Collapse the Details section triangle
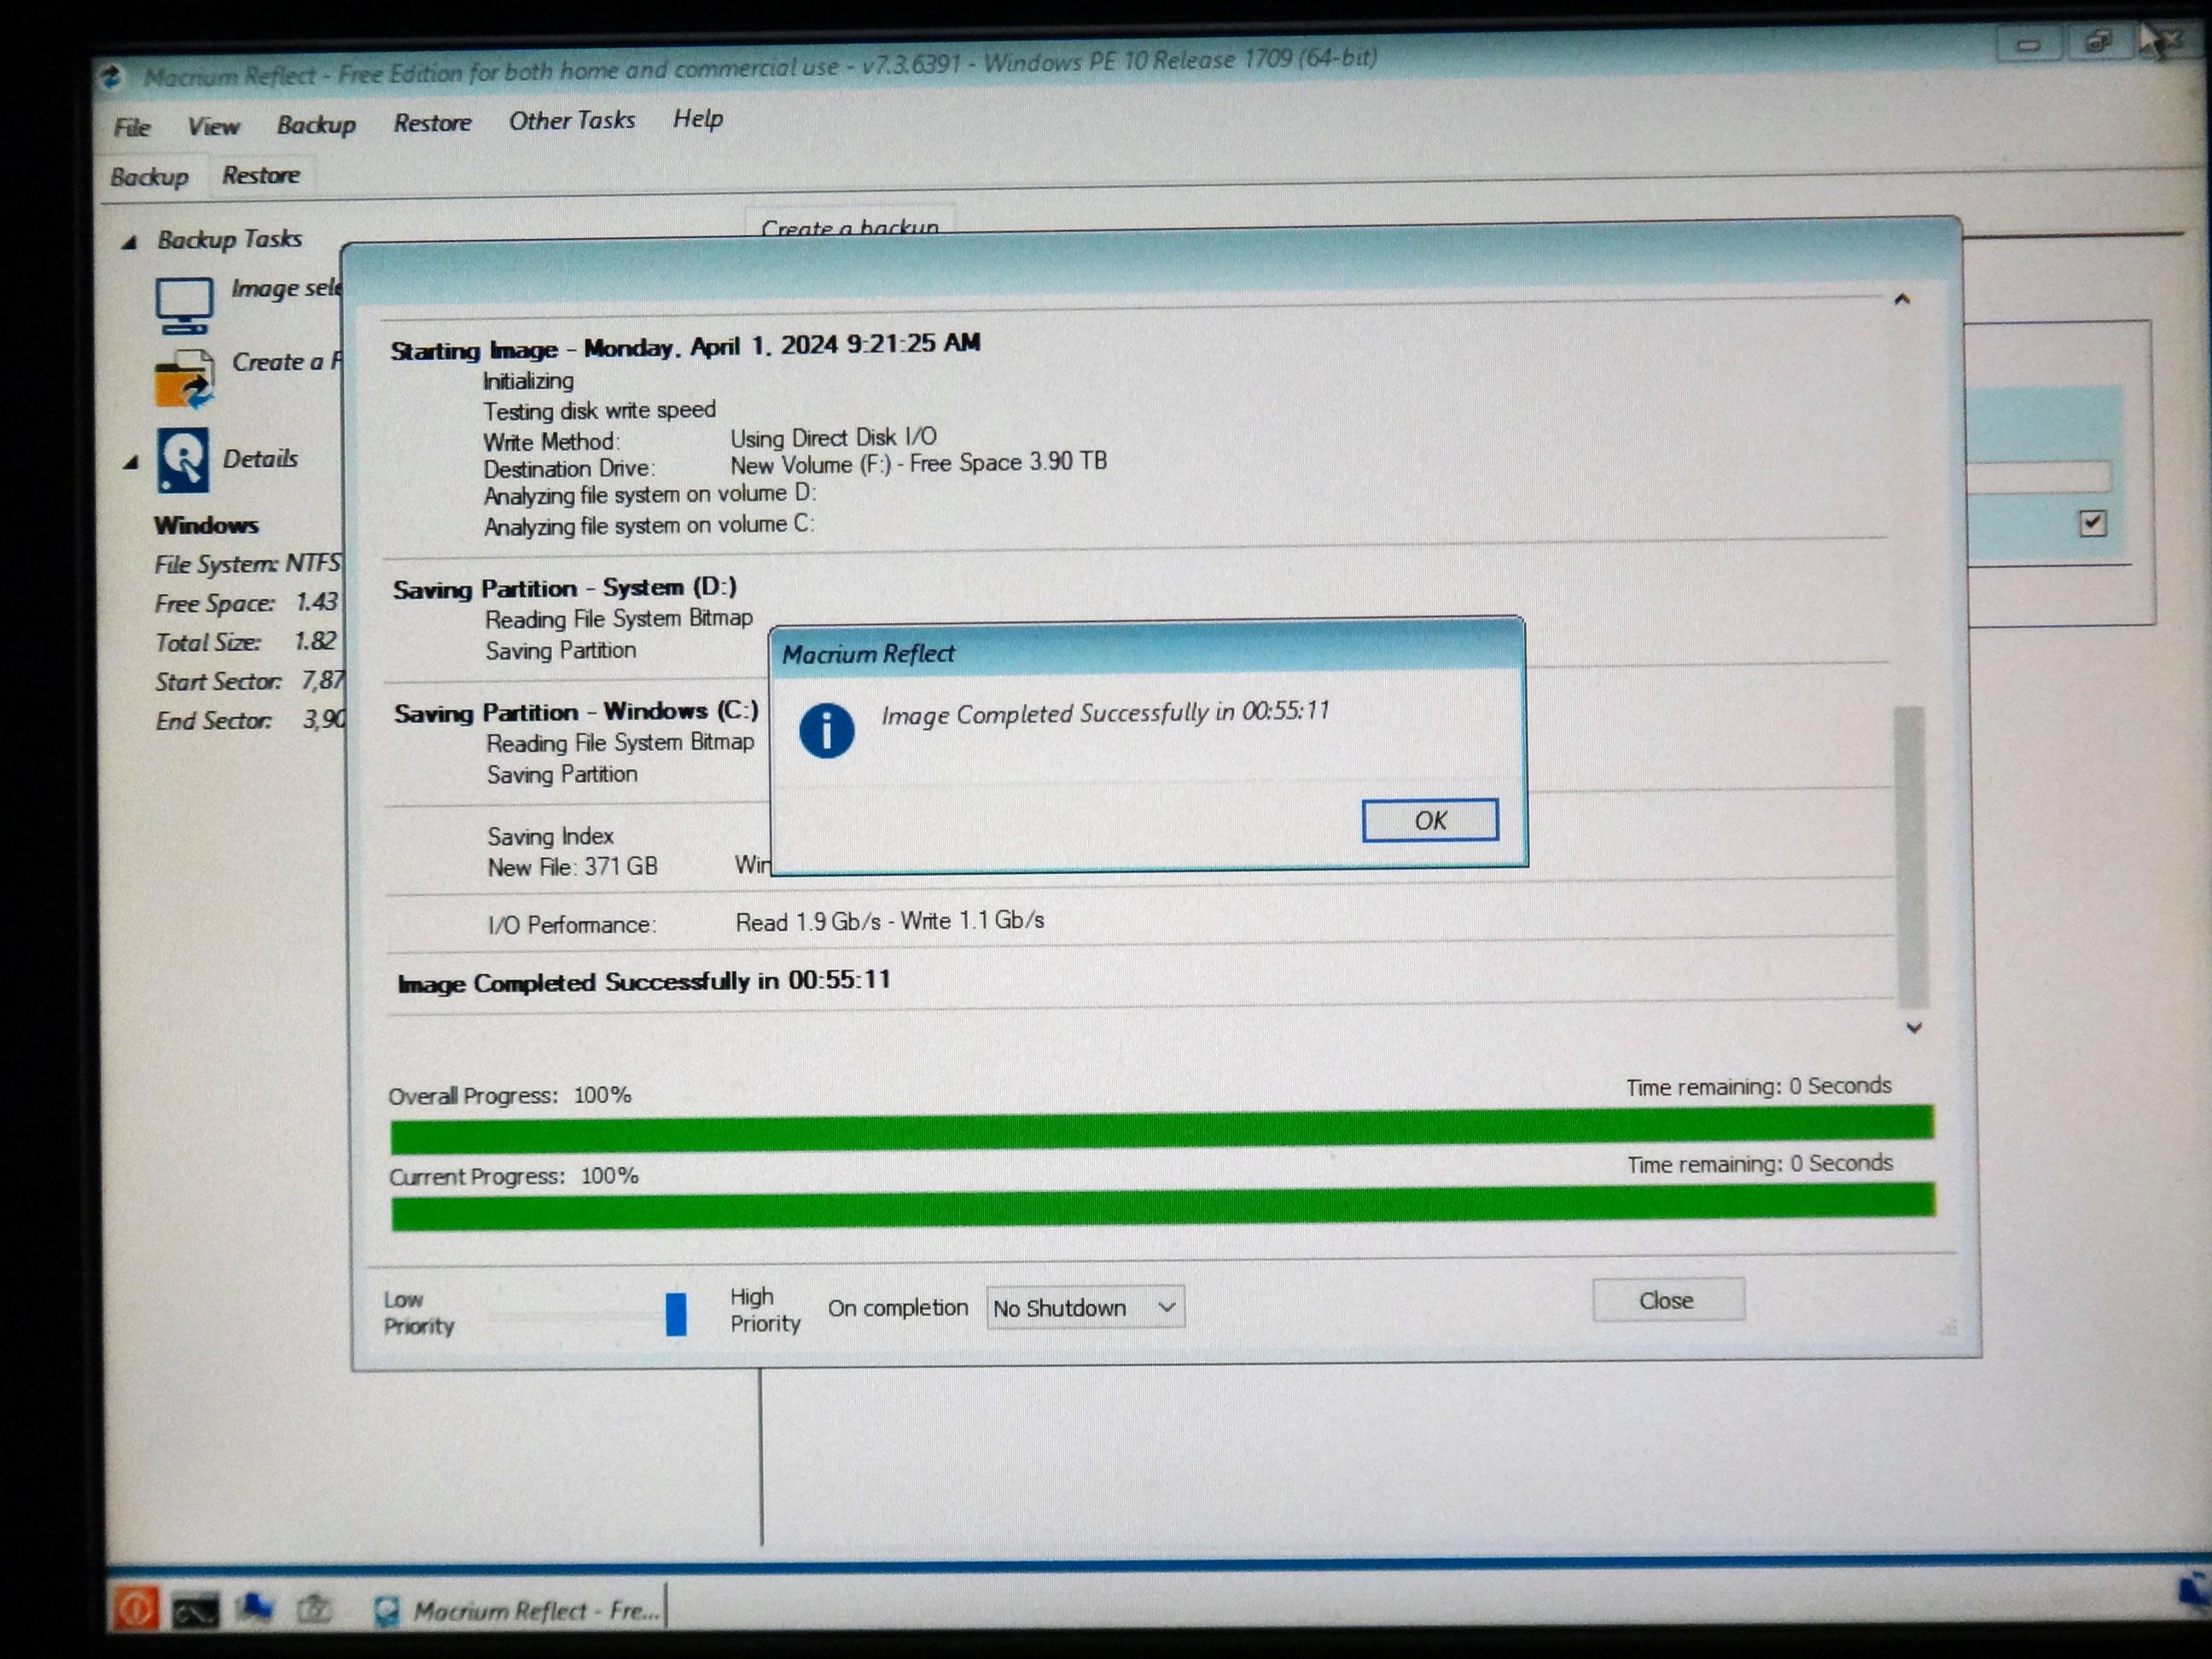Viewport: 2212px width, 1659px height. [x=131, y=461]
